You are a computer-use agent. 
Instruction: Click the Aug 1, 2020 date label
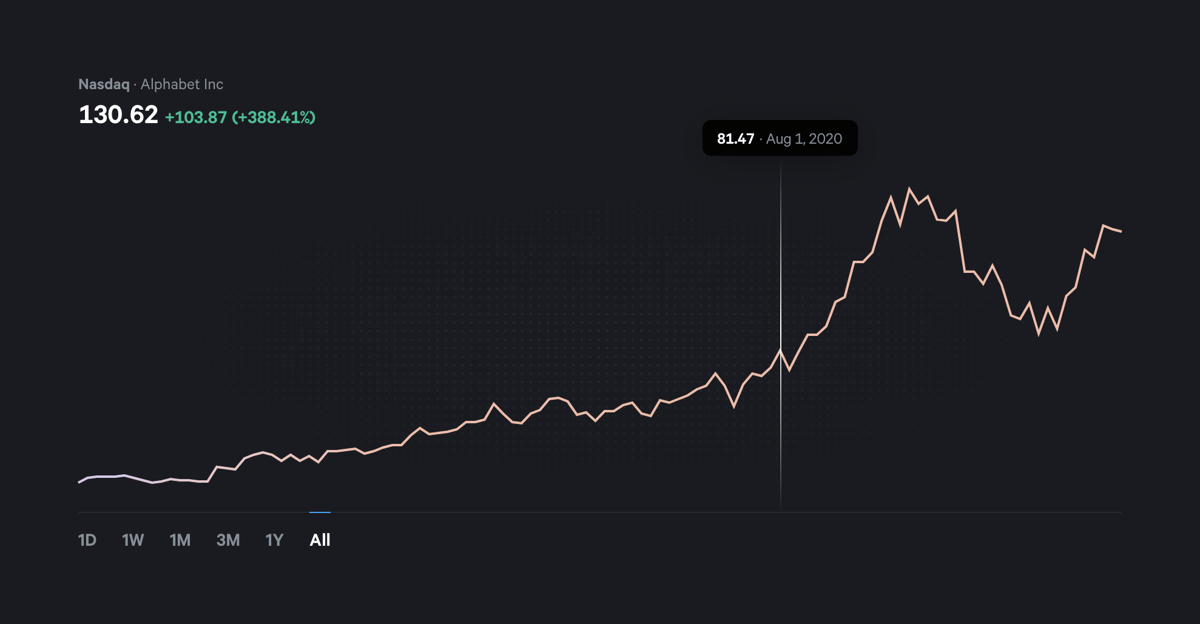click(806, 138)
